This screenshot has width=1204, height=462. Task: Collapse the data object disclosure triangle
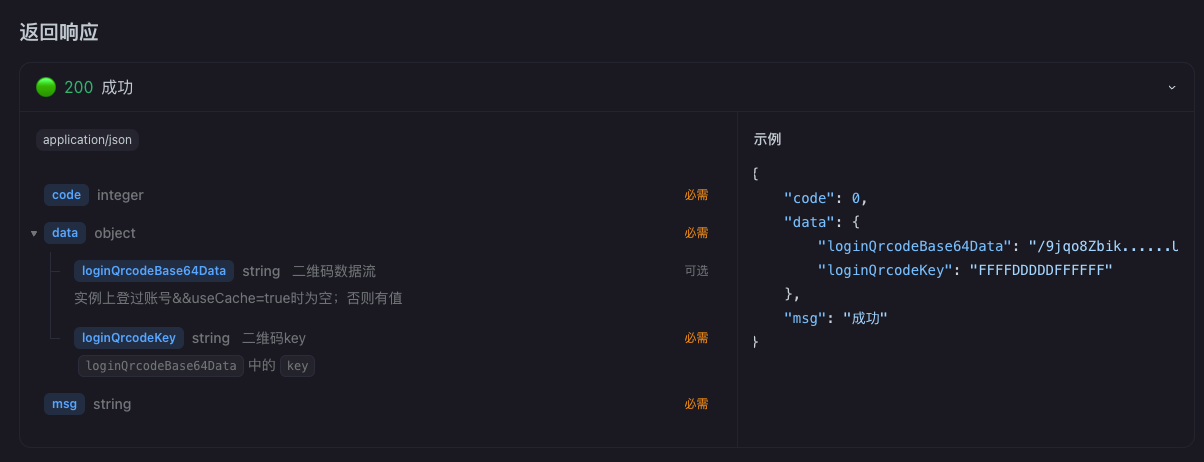(34, 233)
